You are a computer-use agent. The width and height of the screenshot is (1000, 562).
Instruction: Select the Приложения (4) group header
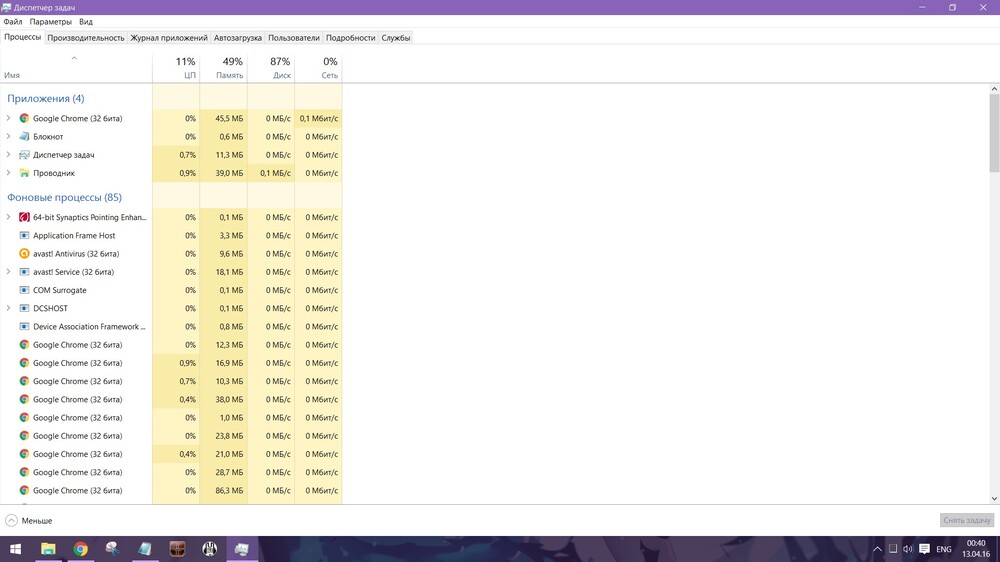pos(45,98)
